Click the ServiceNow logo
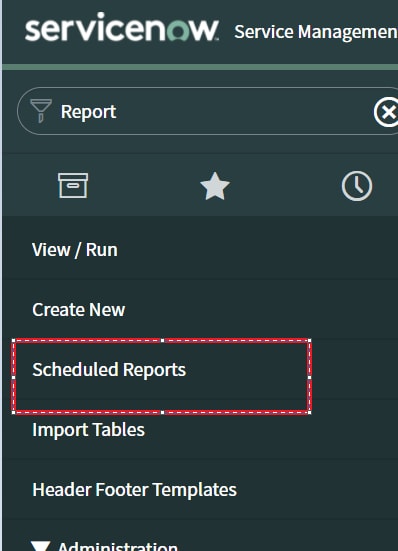Image resolution: width=398 pixels, height=551 pixels. click(122, 27)
